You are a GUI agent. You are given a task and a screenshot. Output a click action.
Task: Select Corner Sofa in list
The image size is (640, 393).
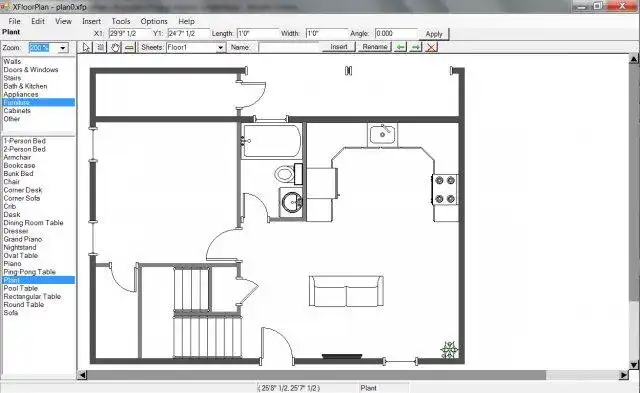pos(22,198)
